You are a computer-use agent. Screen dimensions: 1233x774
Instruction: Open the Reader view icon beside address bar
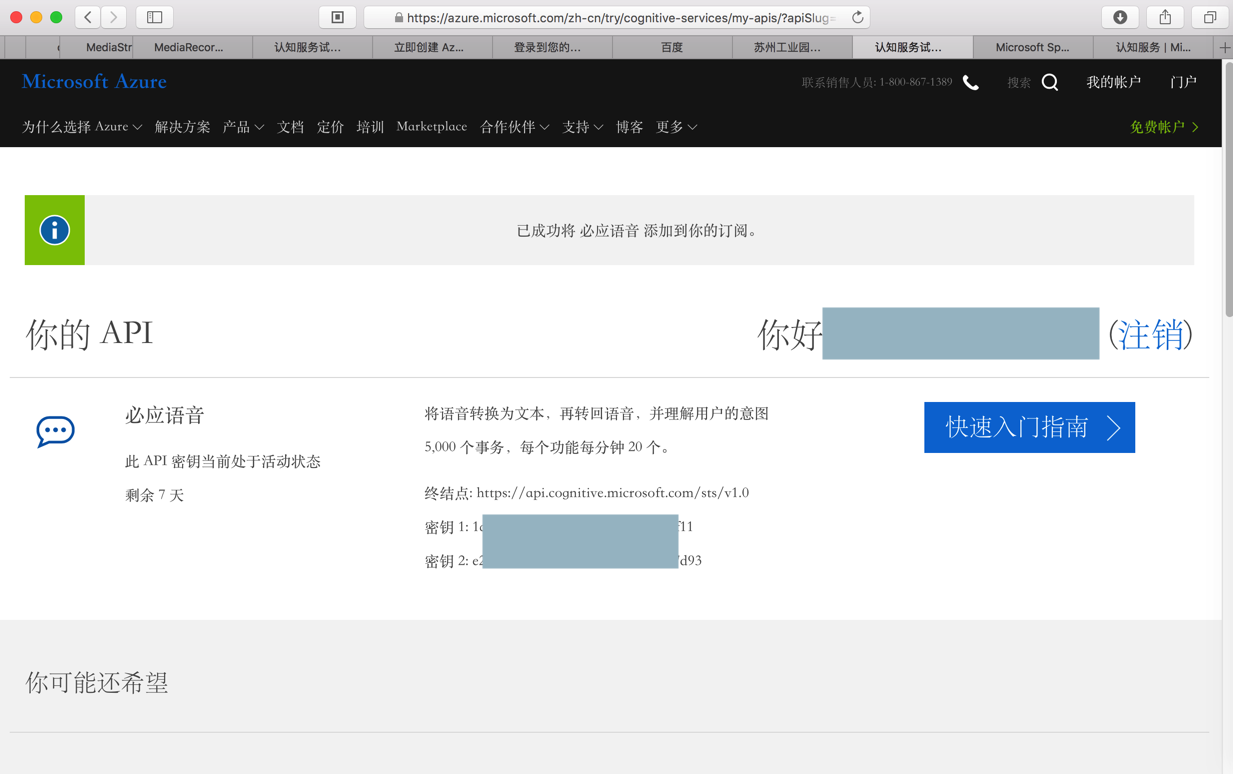tap(338, 17)
